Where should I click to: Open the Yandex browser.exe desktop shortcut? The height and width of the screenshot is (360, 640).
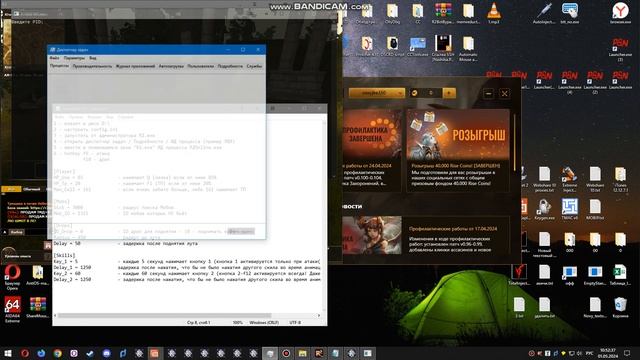click(620, 13)
